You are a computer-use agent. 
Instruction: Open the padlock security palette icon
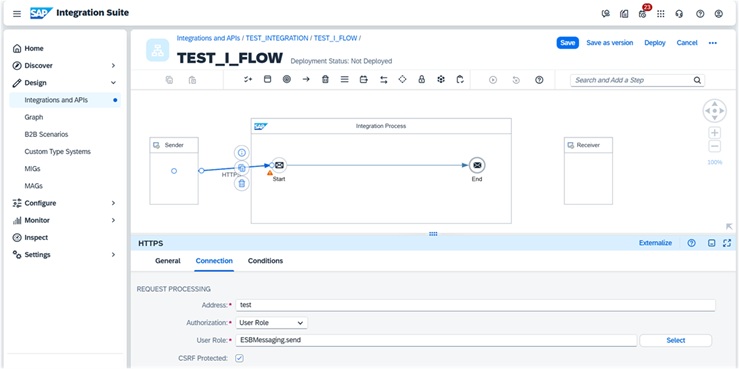coord(422,80)
